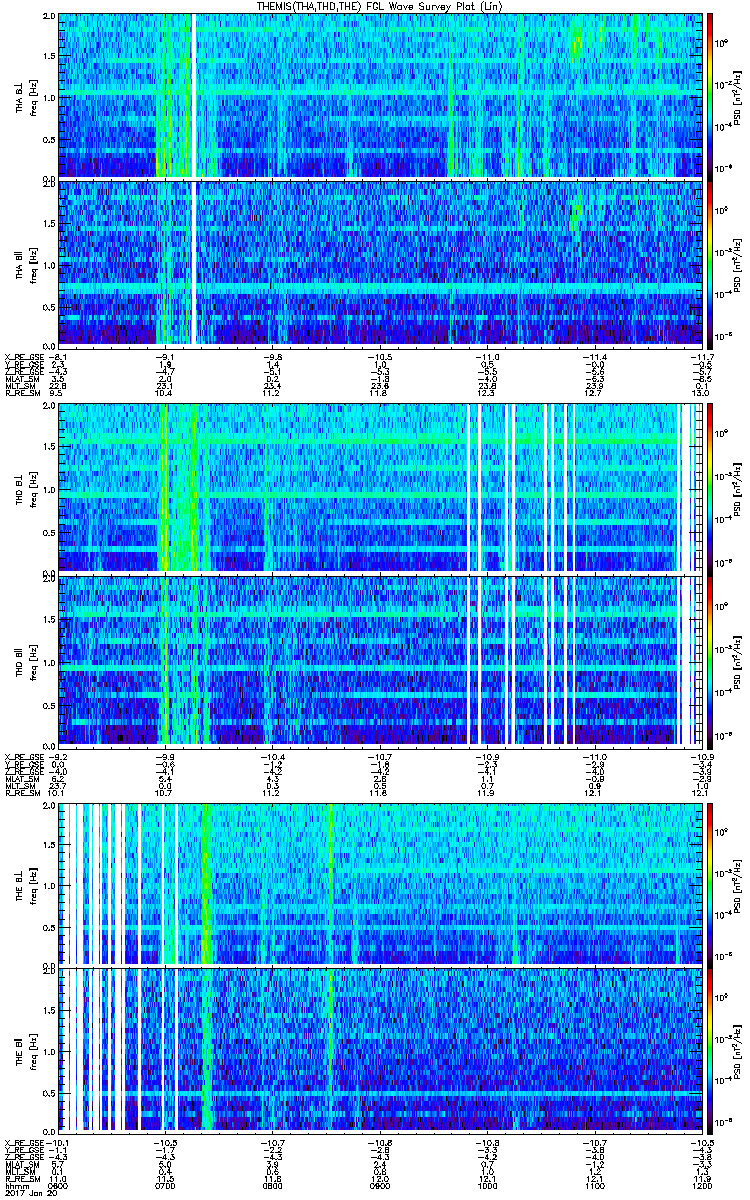Click the THE B-parallel spectrogram panel
Image resolution: width=750 pixels, height=1200 pixels.
[381, 1049]
